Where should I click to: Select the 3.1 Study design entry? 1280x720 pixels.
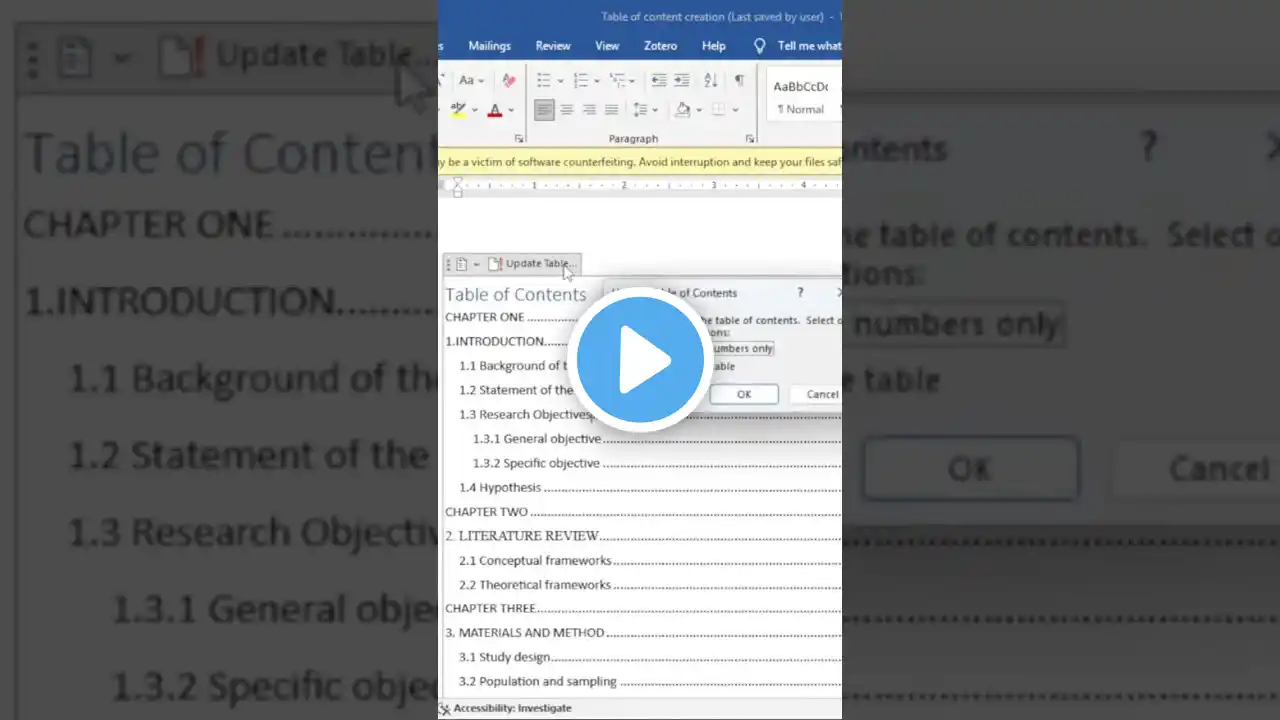tap(505, 658)
